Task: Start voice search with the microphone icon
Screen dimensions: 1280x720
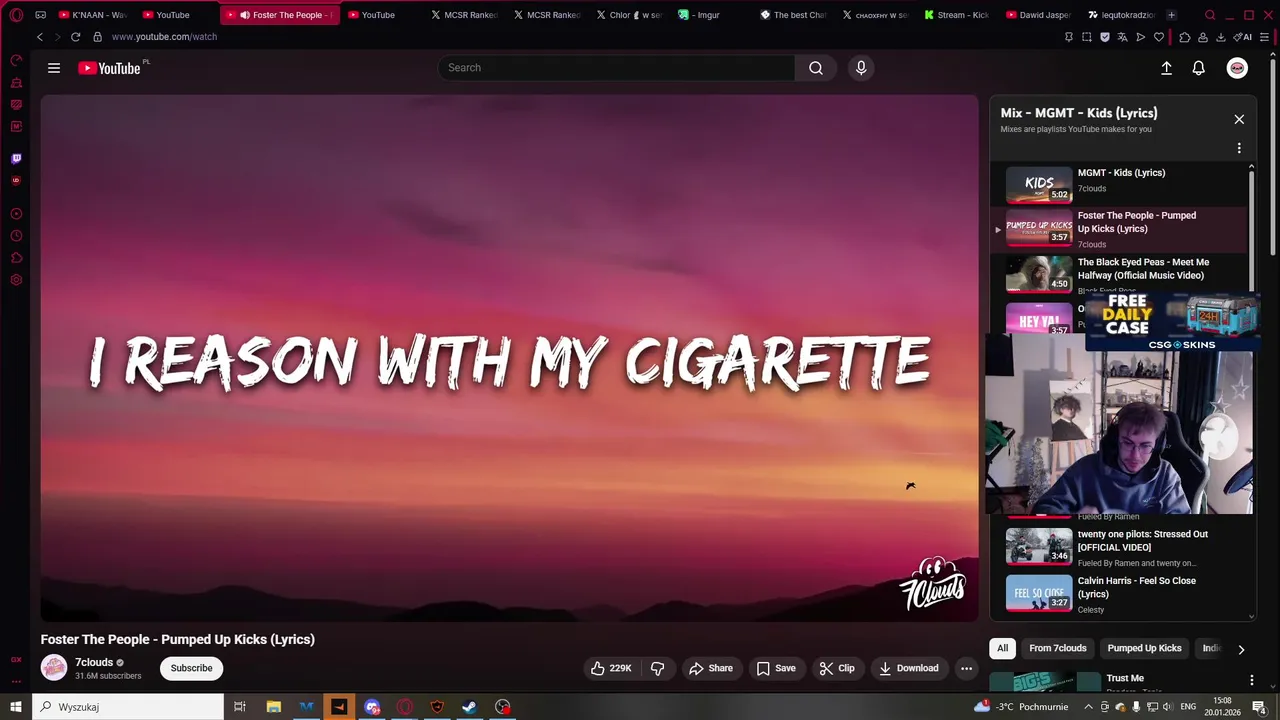Action: pos(861,68)
